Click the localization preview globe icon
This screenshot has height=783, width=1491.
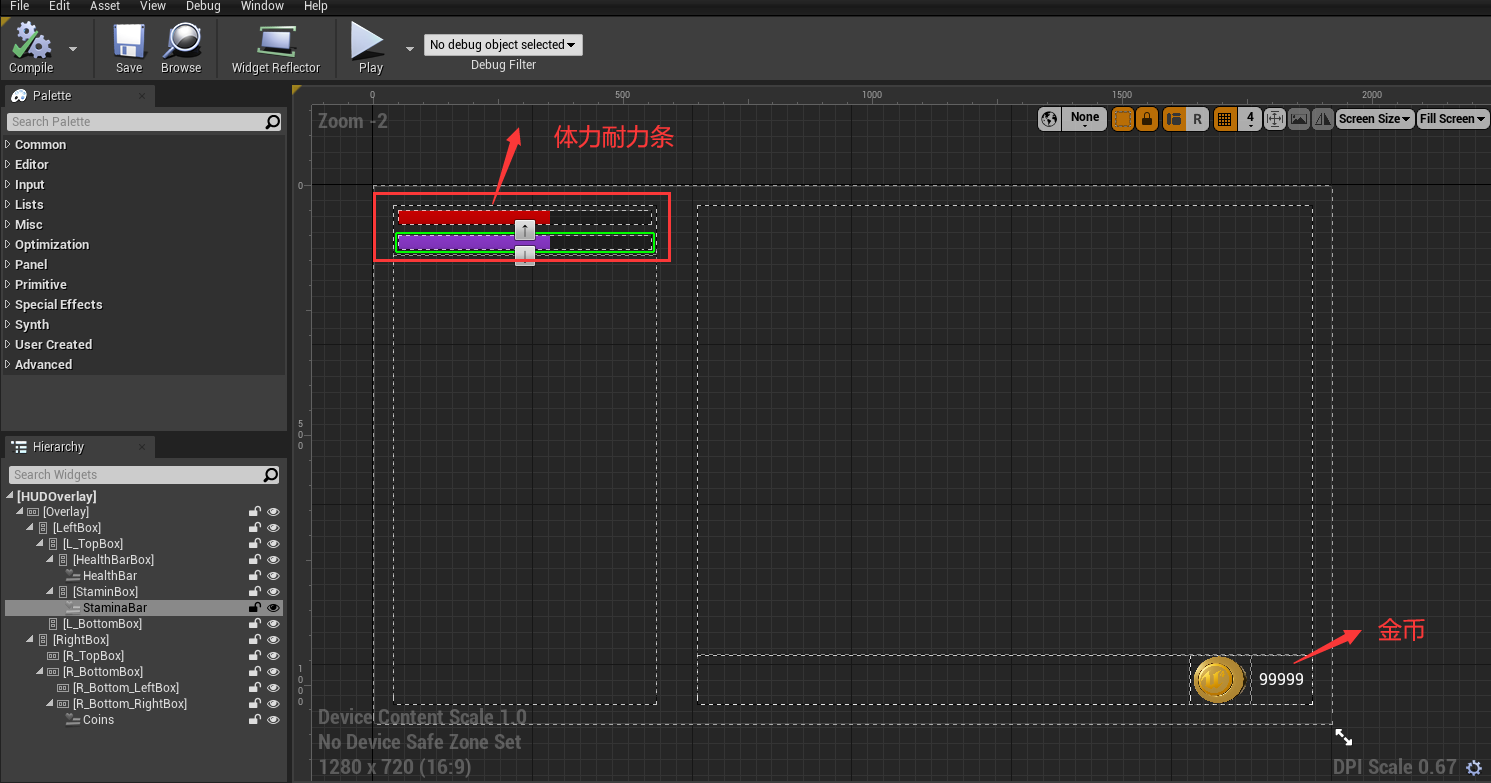pyautogui.click(x=1048, y=118)
